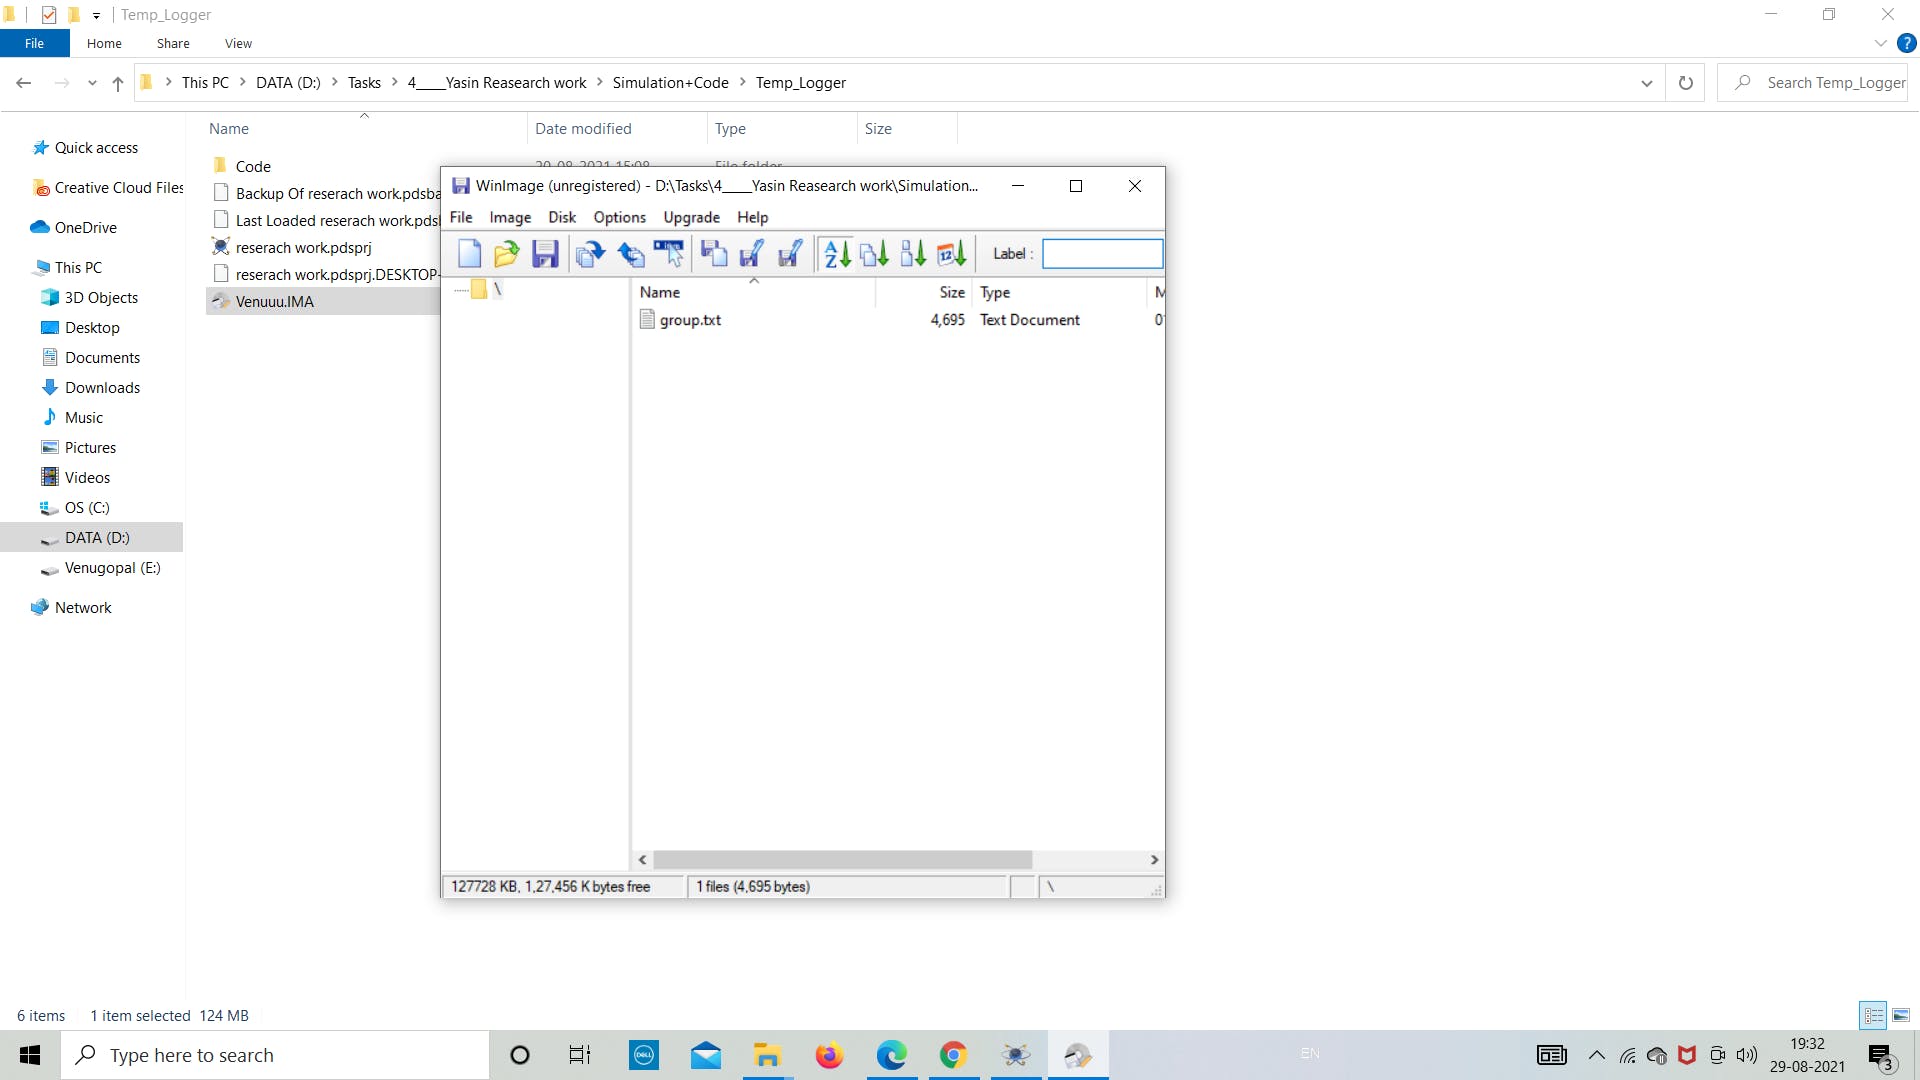Click Simulation+Code in breadcrumb path
The width and height of the screenshot is (1920, 1080).
[x=670, y=83]
